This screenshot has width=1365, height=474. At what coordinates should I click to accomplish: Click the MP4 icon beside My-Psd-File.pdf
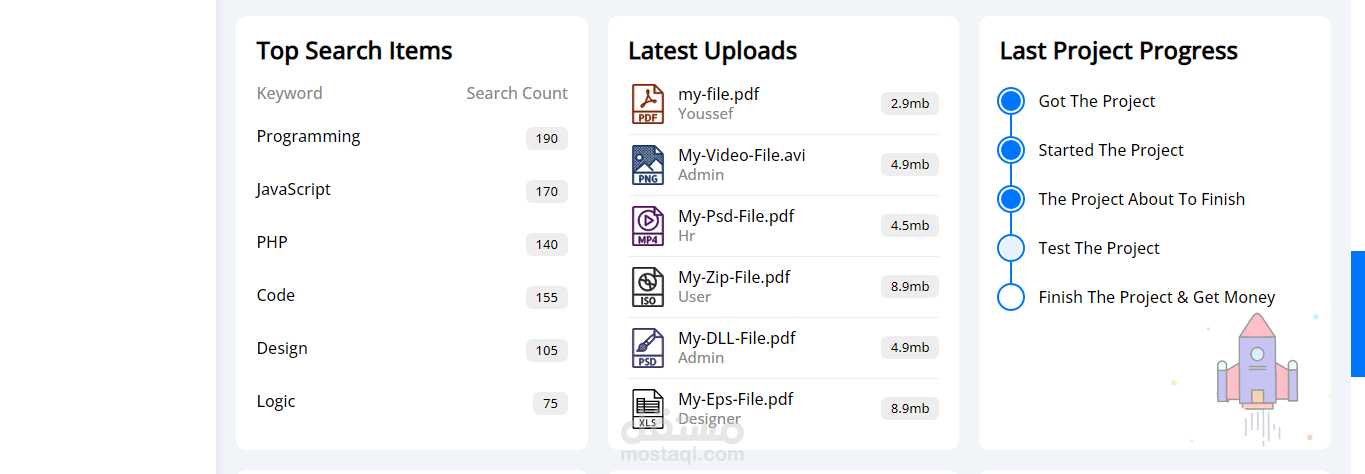(x=647, y=226)
